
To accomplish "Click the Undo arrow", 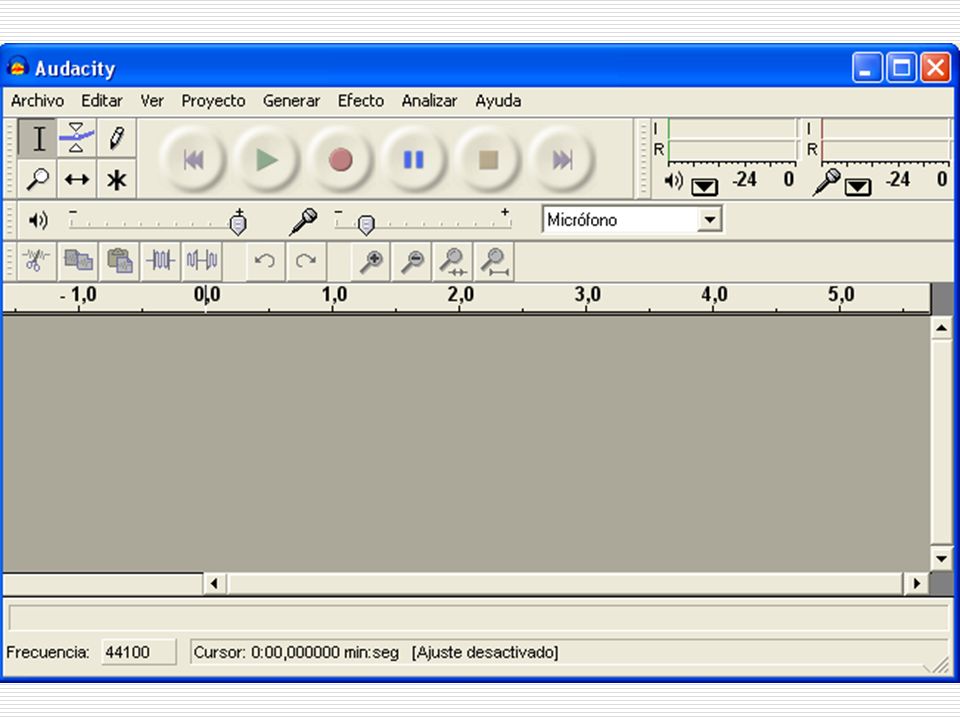I will (x=264, y=261).
